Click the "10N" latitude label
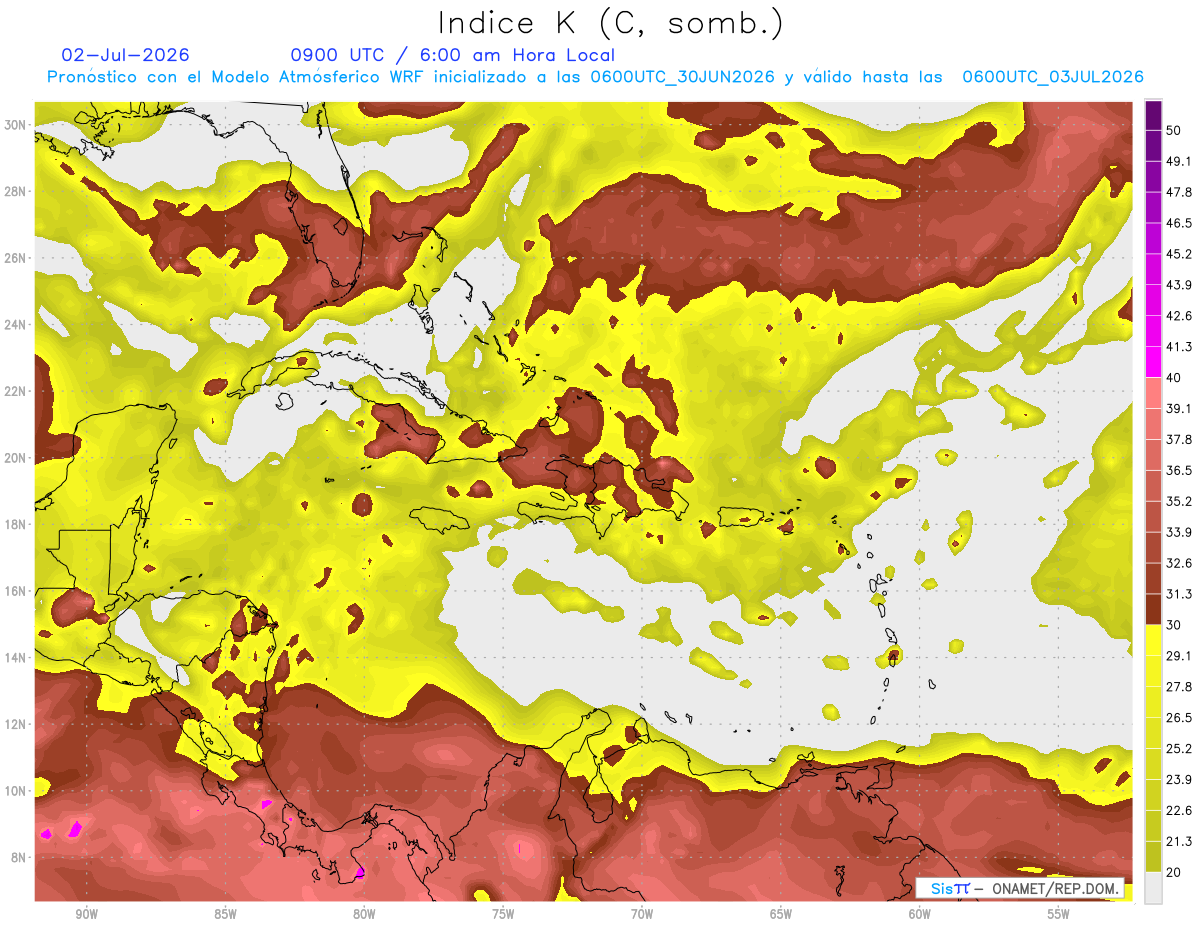Screen dimensions: 1200x927 (x=15, y=791)
